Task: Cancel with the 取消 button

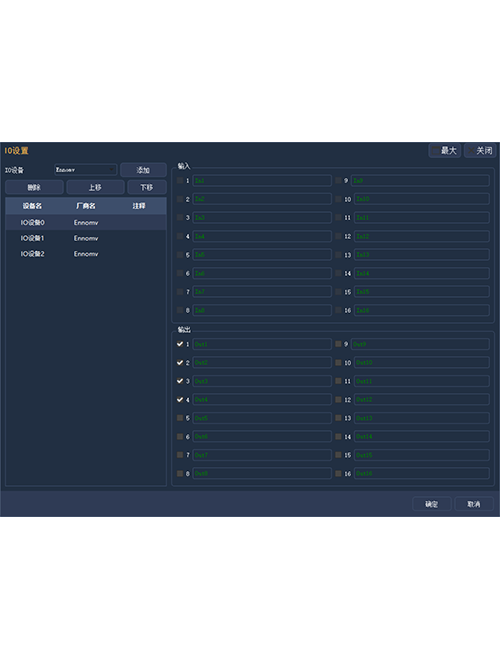Action: [x=474, y=504]
